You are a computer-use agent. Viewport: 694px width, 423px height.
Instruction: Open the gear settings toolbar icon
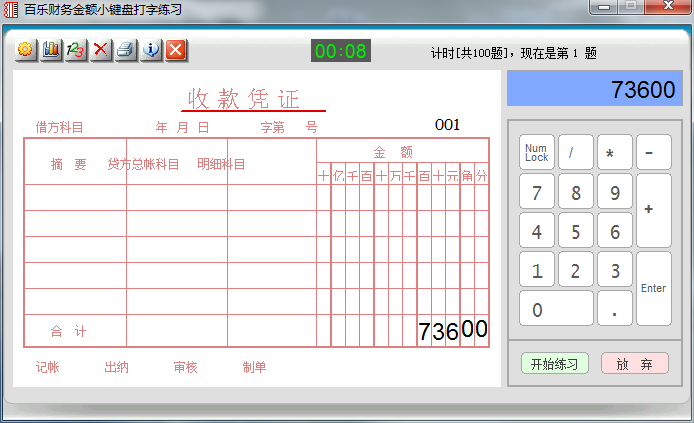click(x=26, y=50)
